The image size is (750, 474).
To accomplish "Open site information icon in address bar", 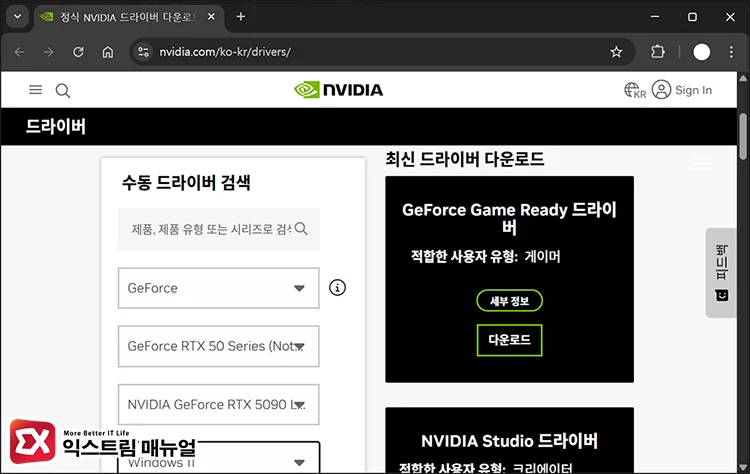I will pyautogui.click(x=143, y=52).
